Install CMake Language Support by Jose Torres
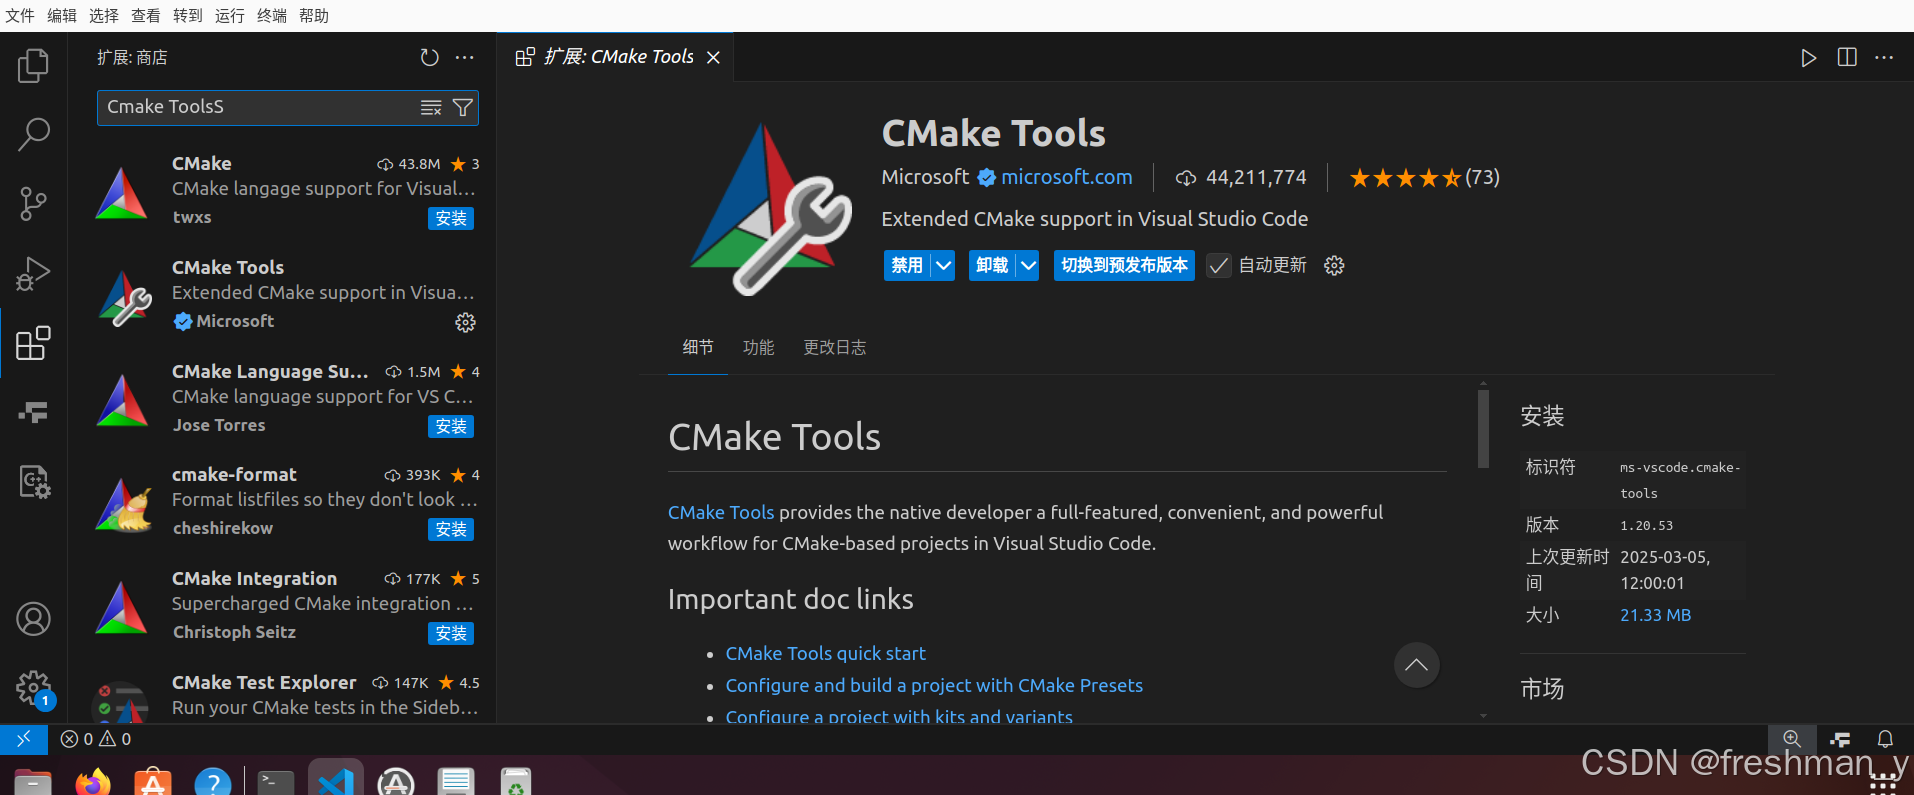 [451, 426]
